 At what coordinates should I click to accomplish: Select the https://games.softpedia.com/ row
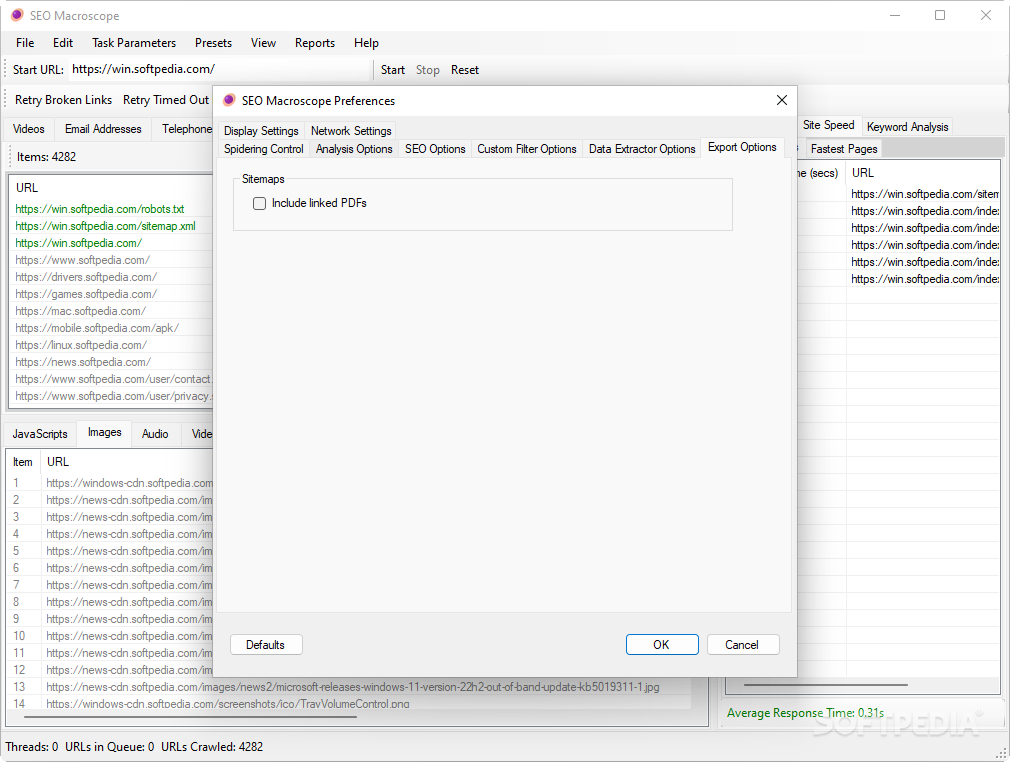point(110,294)
